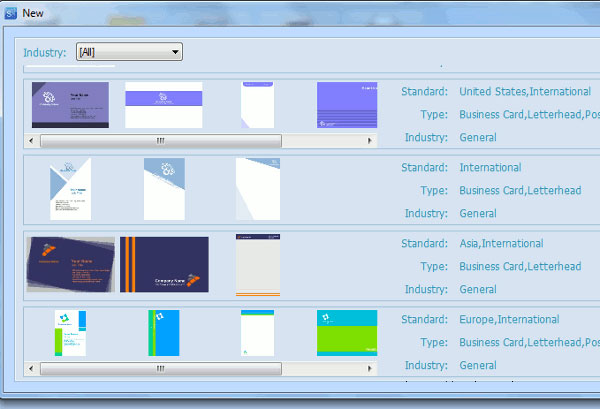Click the horizontal scrollbar thumb in purple template row

click(161, 141)
